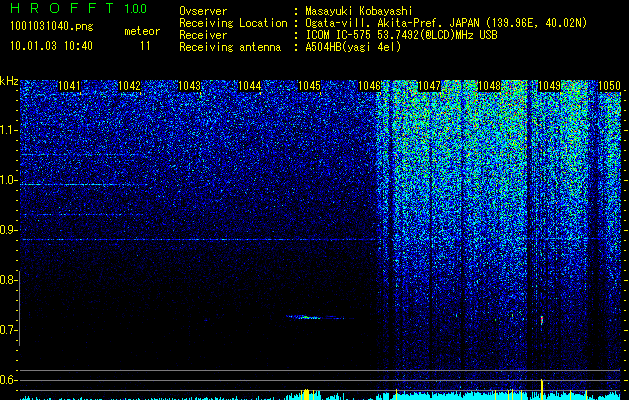Viewport: 629px width, 400px height.
Task: Click the 0.9 frequency axis label
Action: pyautogui.click(x=9, y=230)
